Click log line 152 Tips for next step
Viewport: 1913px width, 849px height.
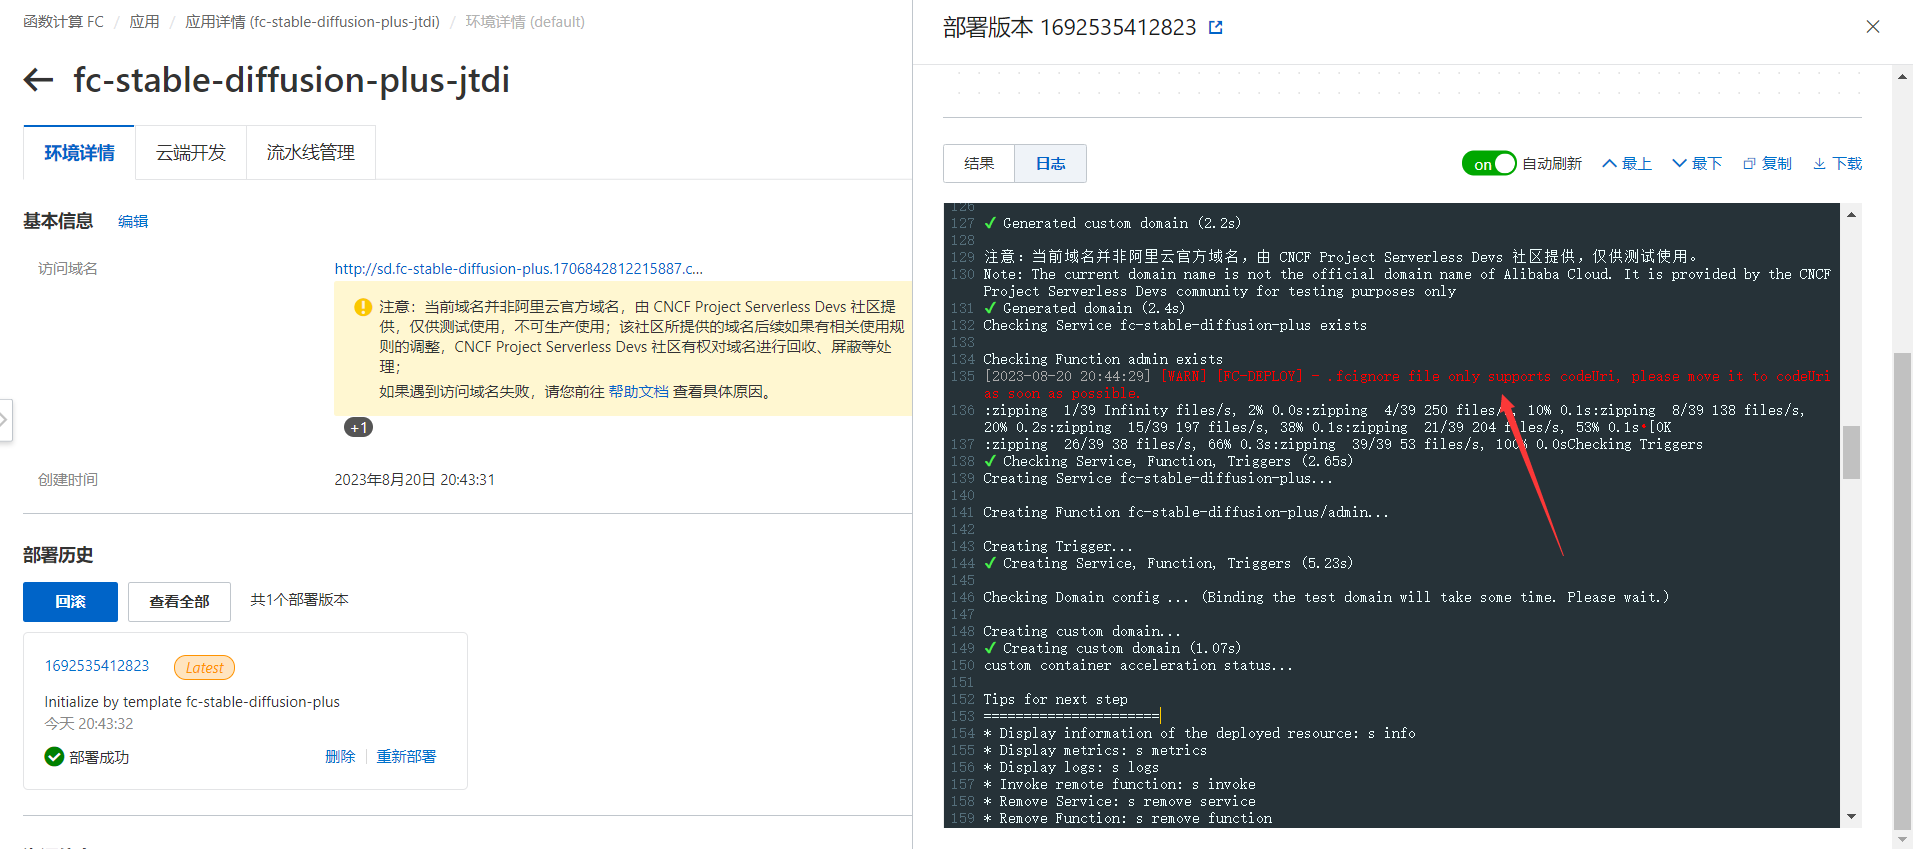(1055, 700)
